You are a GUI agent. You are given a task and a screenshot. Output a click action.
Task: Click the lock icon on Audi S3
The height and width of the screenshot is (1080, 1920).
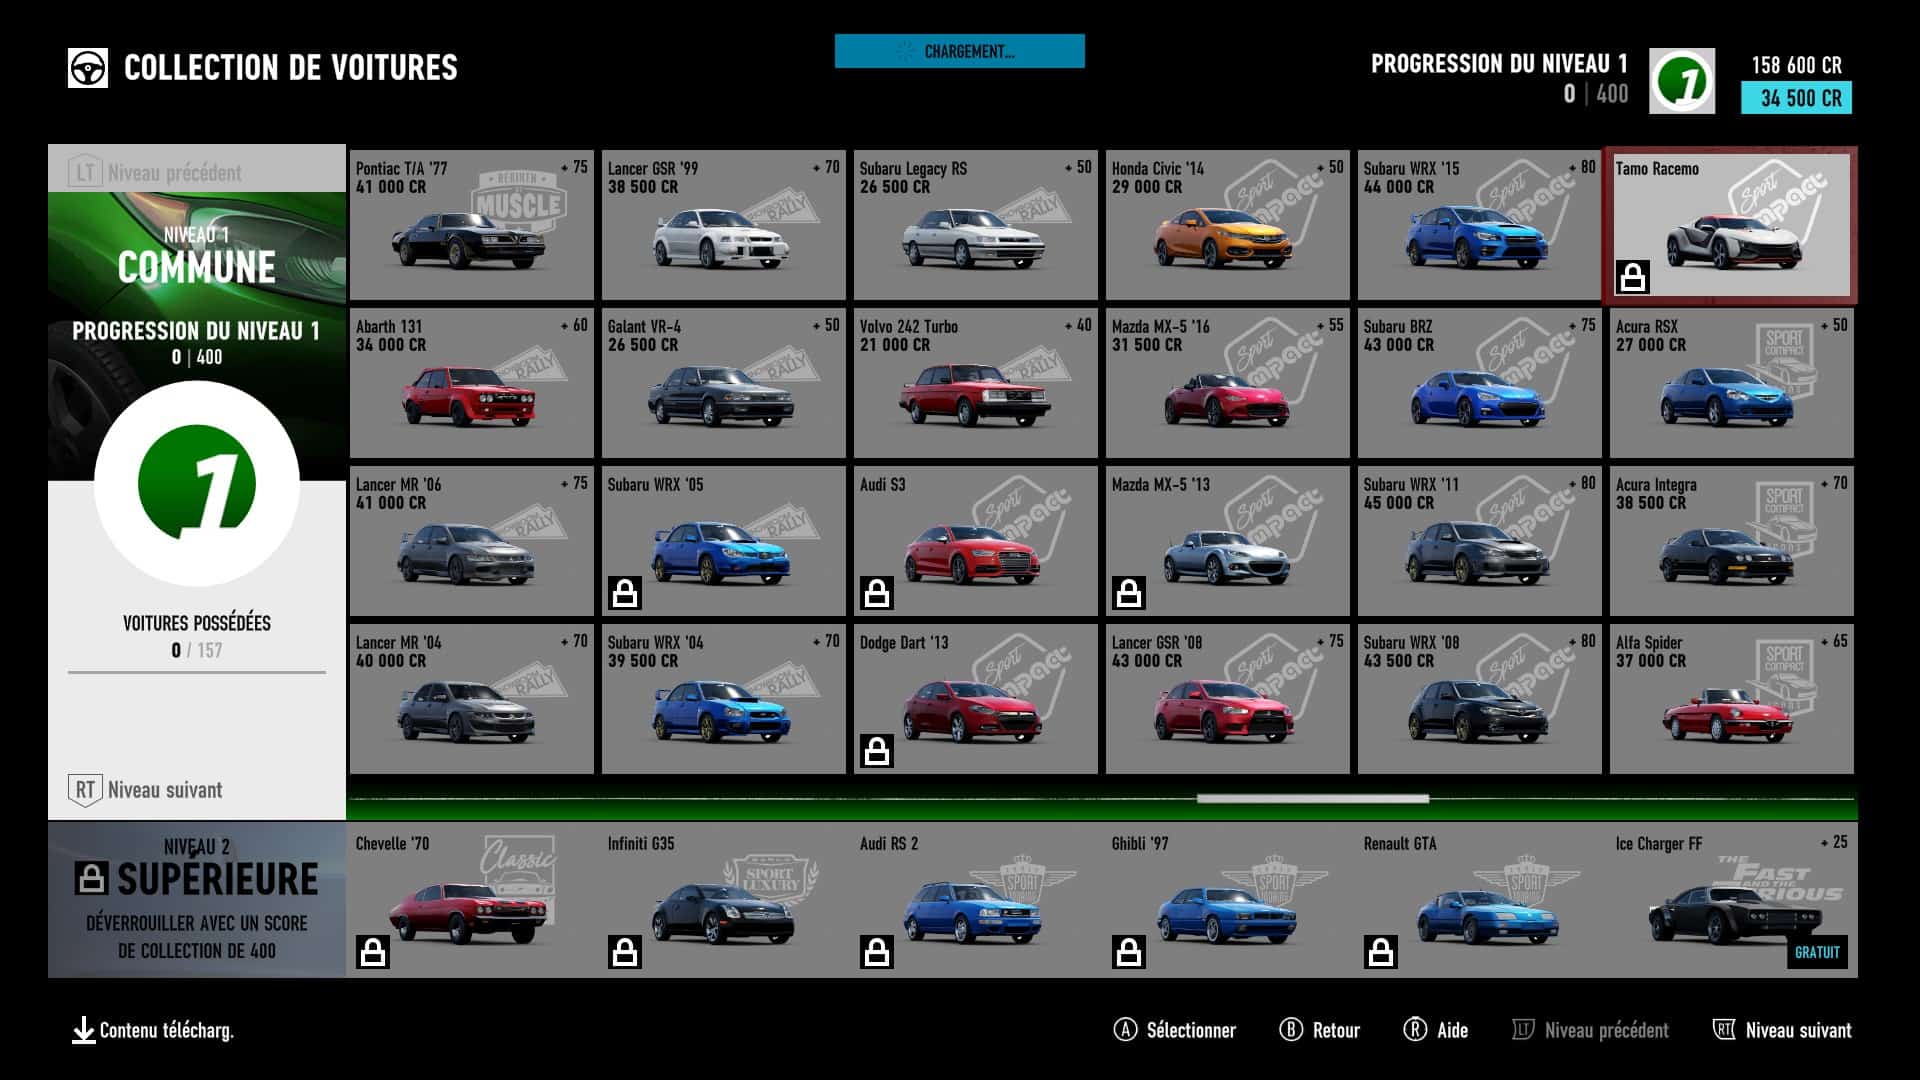point(877,593)
